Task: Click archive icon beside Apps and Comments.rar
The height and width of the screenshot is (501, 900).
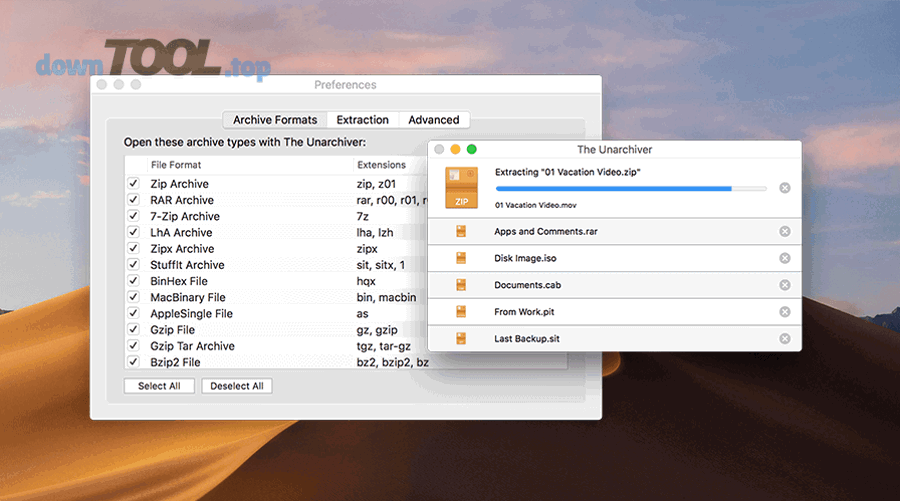Action: [x=461, y=231]
